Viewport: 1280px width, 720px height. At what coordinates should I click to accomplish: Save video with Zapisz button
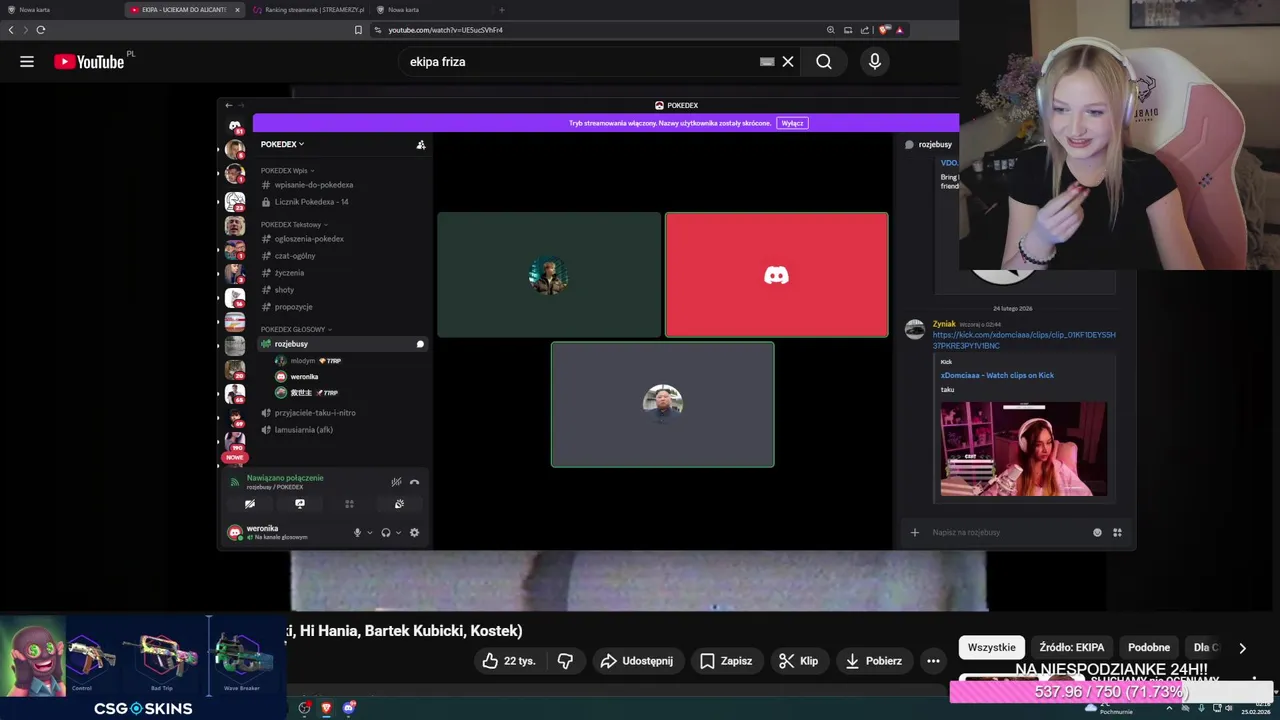click(726, 661)
